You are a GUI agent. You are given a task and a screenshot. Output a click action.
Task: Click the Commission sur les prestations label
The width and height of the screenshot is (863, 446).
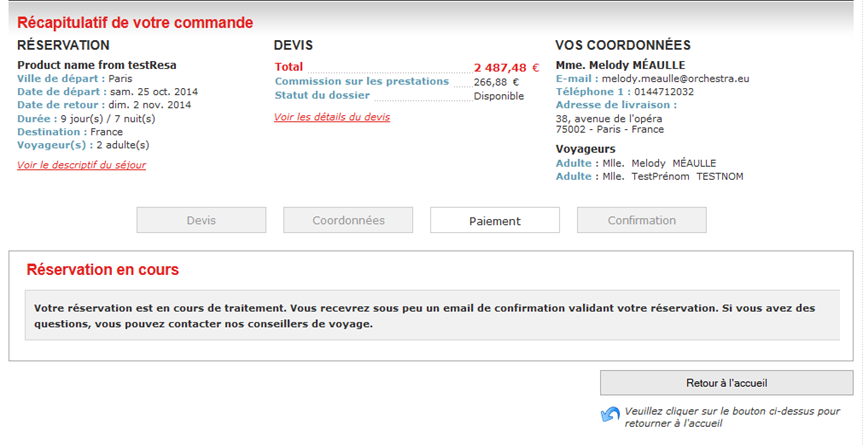[x=361, y=81]
